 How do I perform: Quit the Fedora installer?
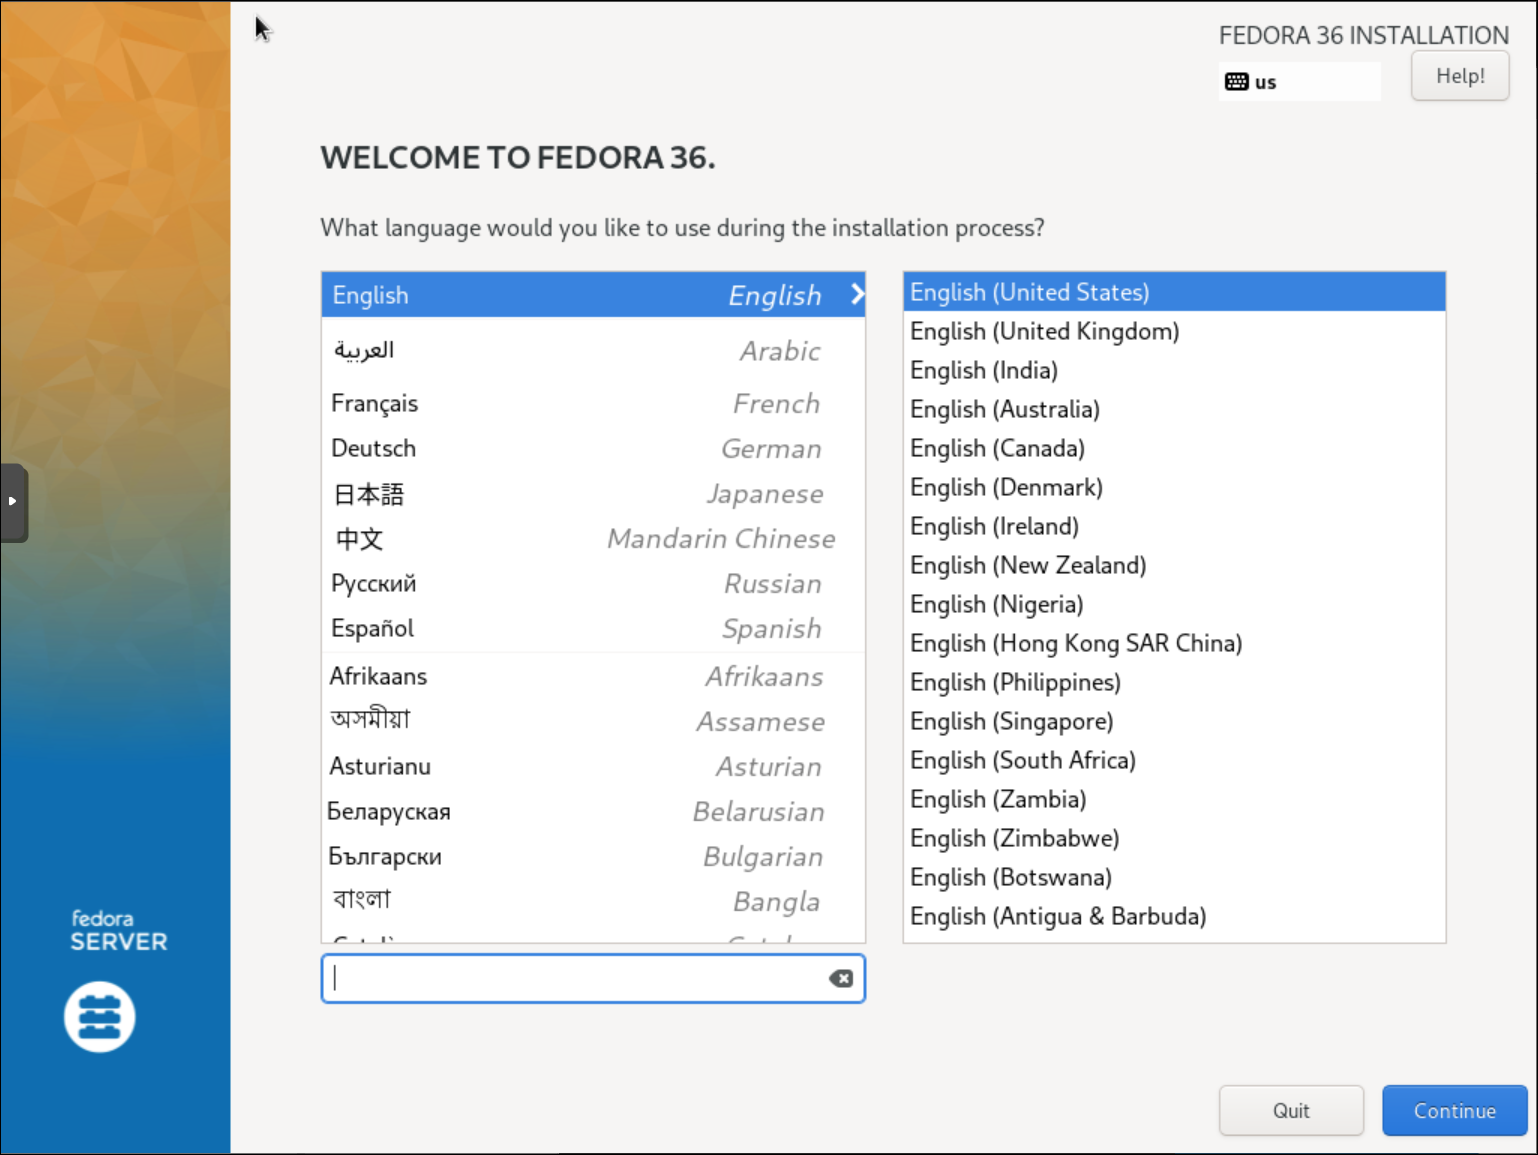(x=1290, y=1111)
